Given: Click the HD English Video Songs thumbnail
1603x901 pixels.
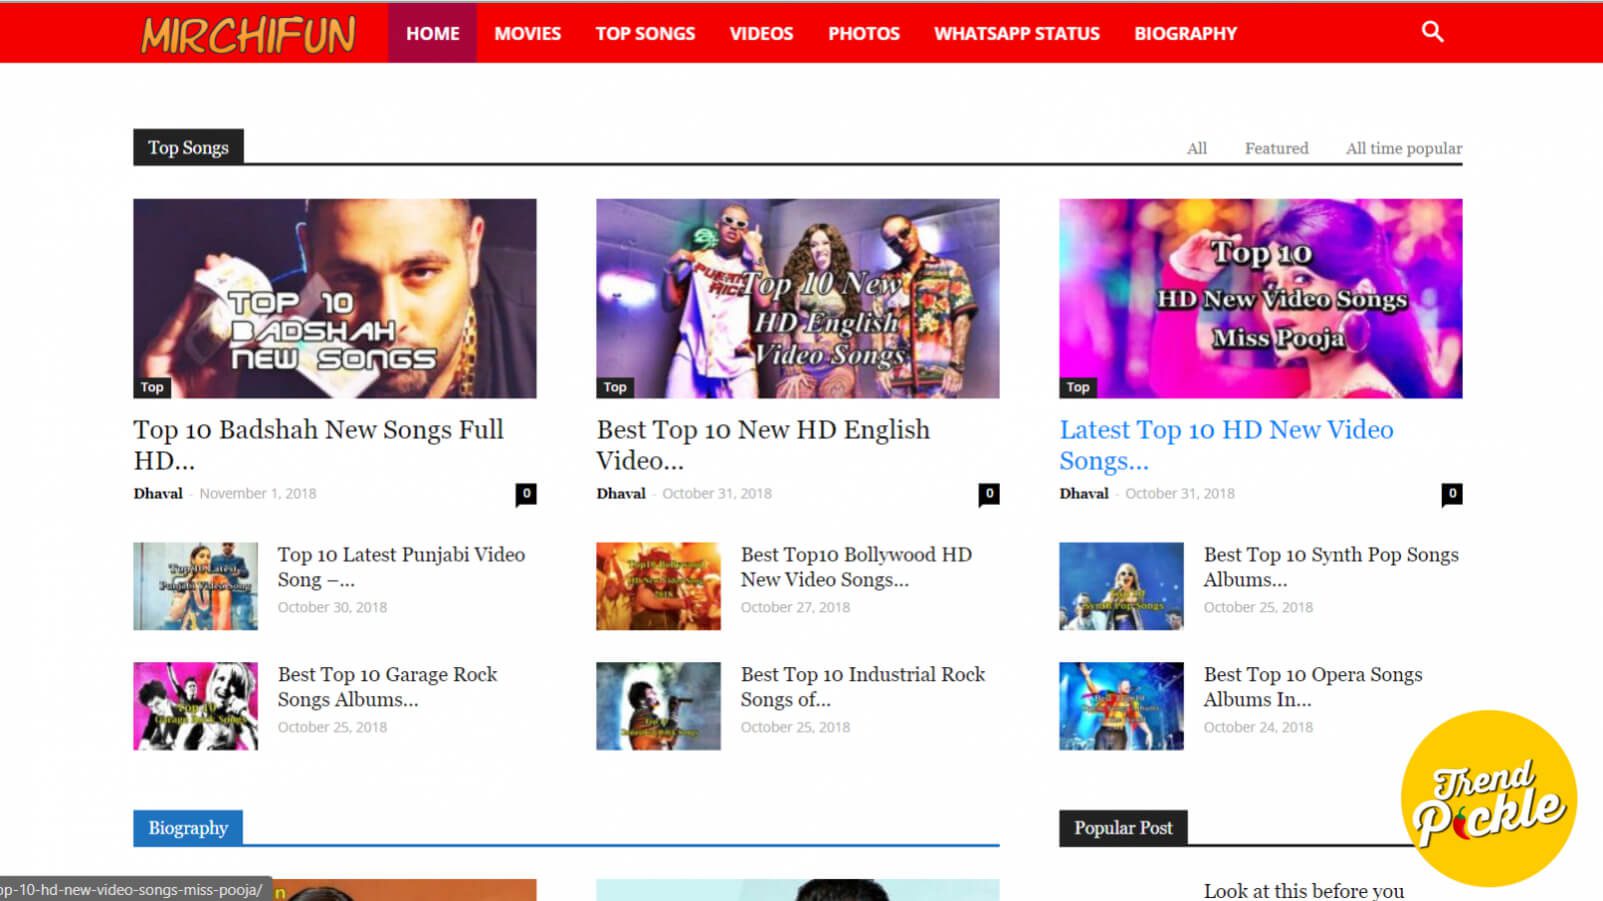Looking at the screenshot, I should point(798,298).
